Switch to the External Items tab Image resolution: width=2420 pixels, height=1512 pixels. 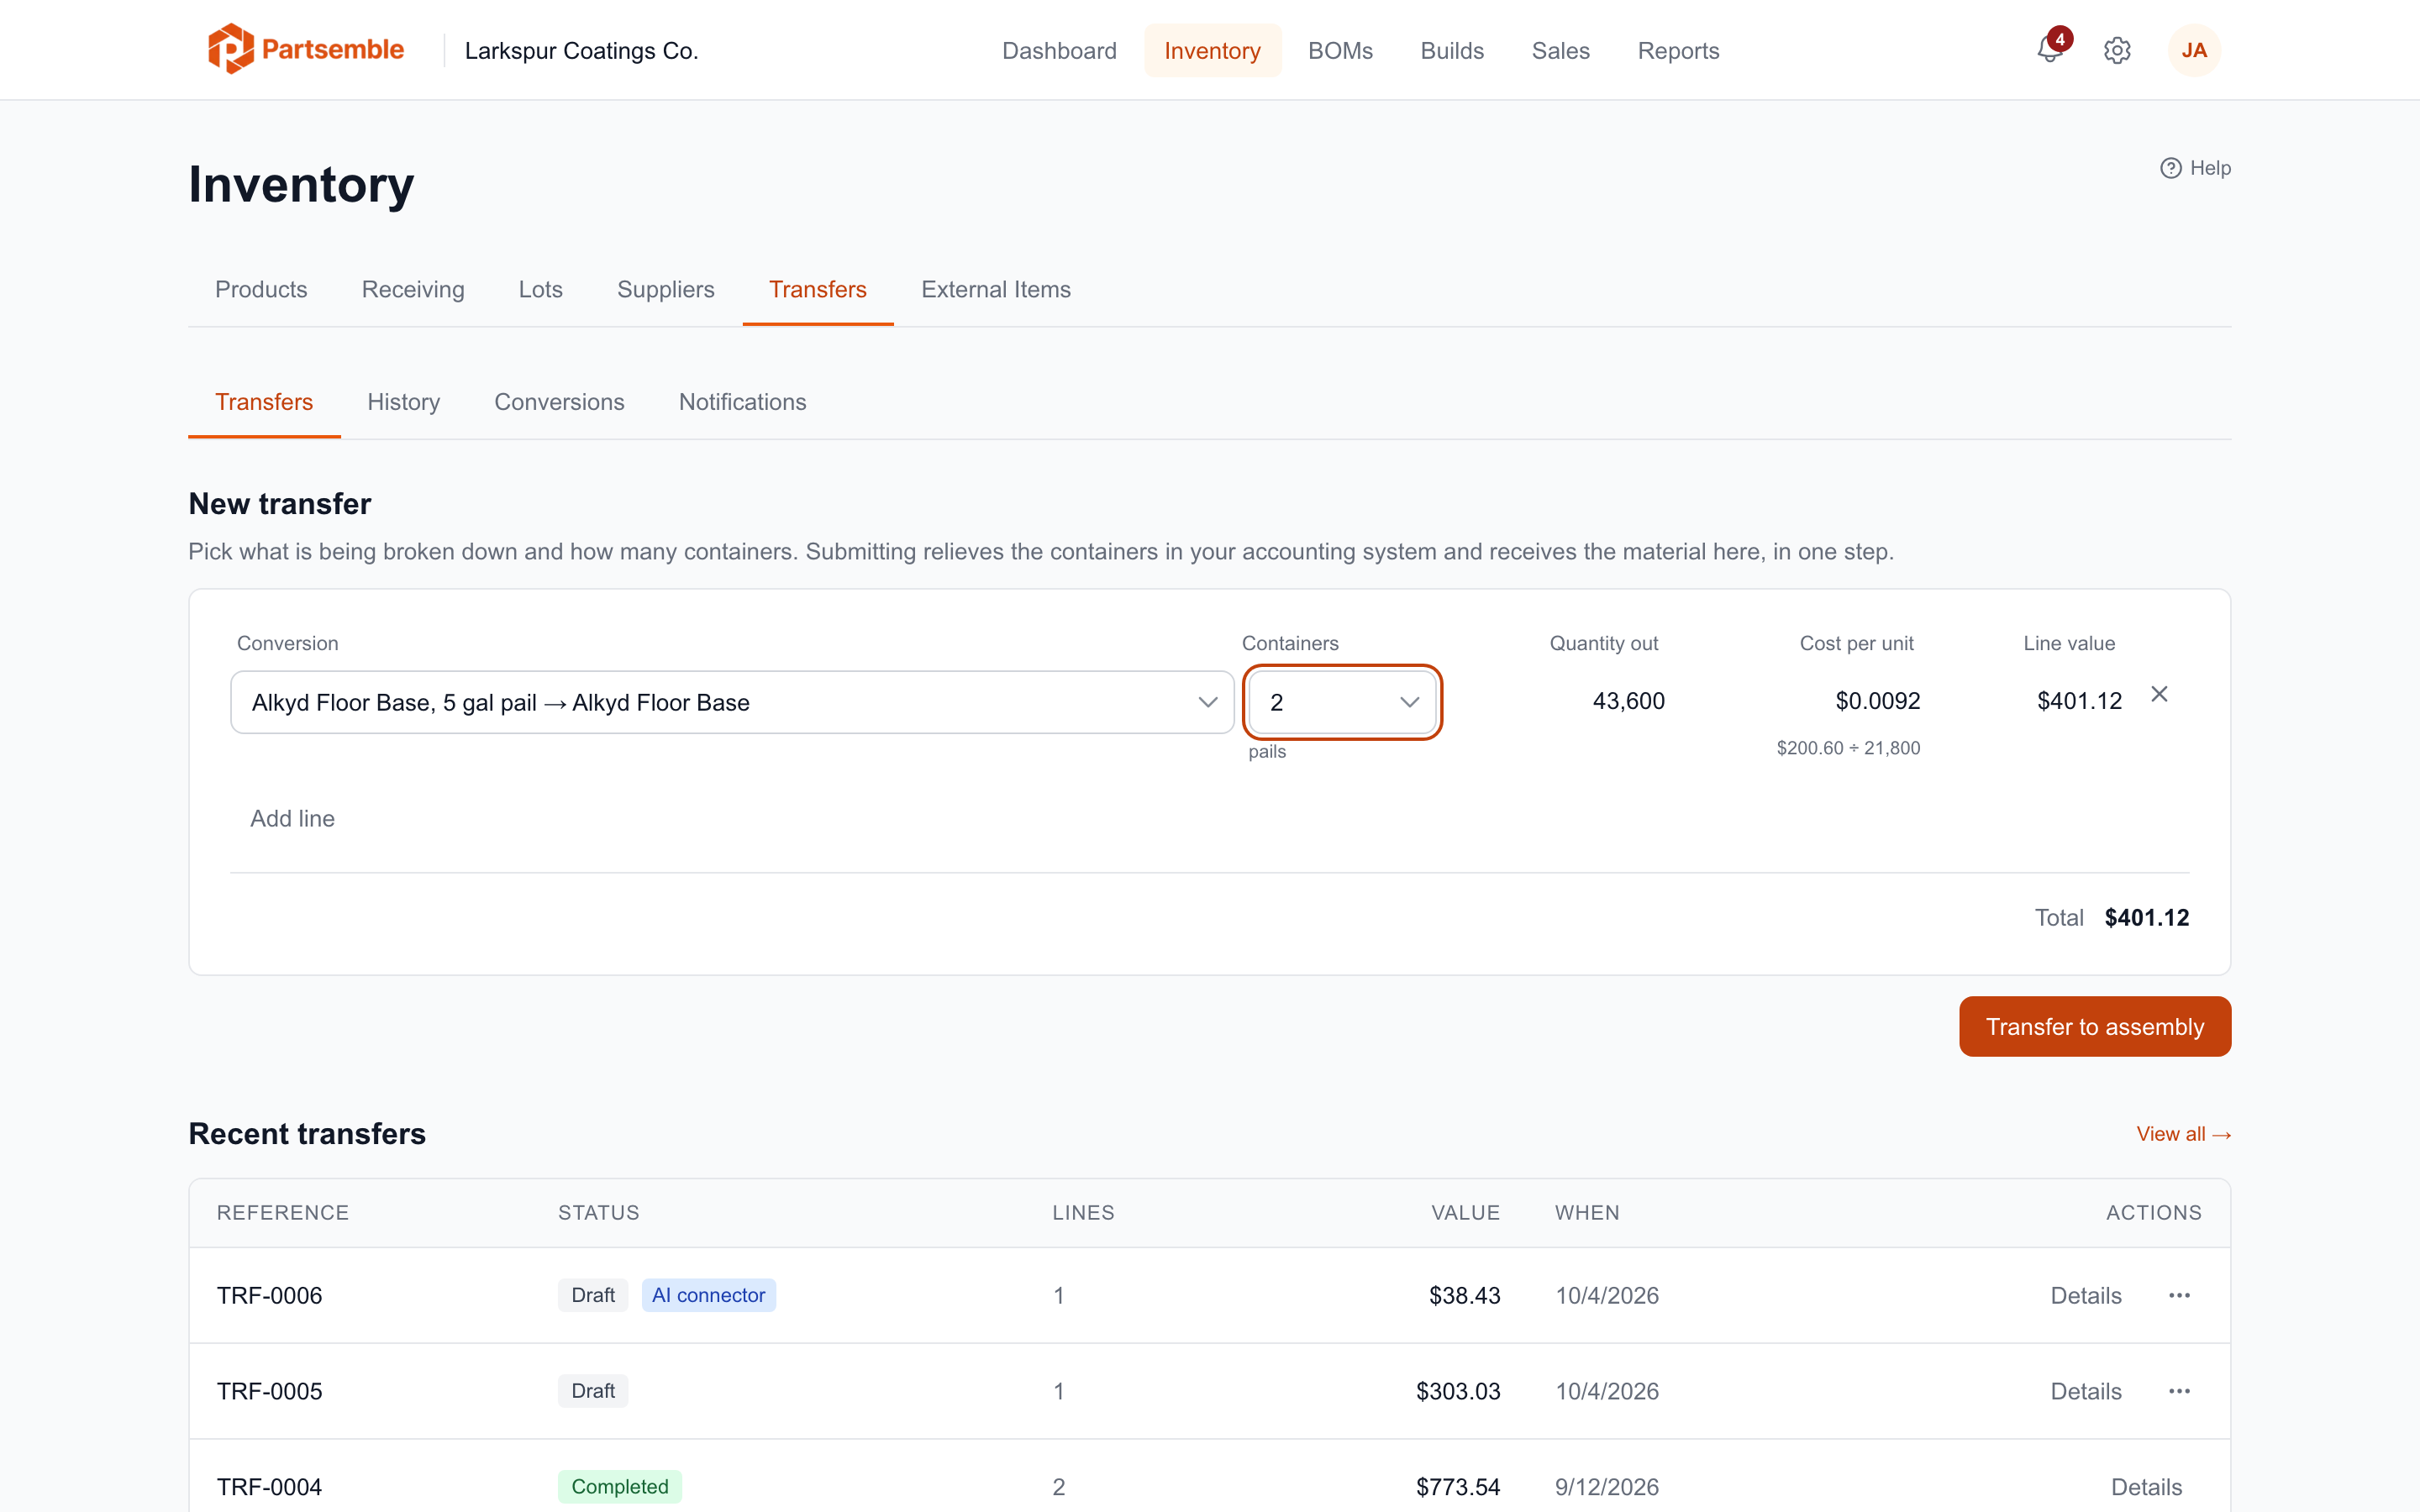pos(996,289)
